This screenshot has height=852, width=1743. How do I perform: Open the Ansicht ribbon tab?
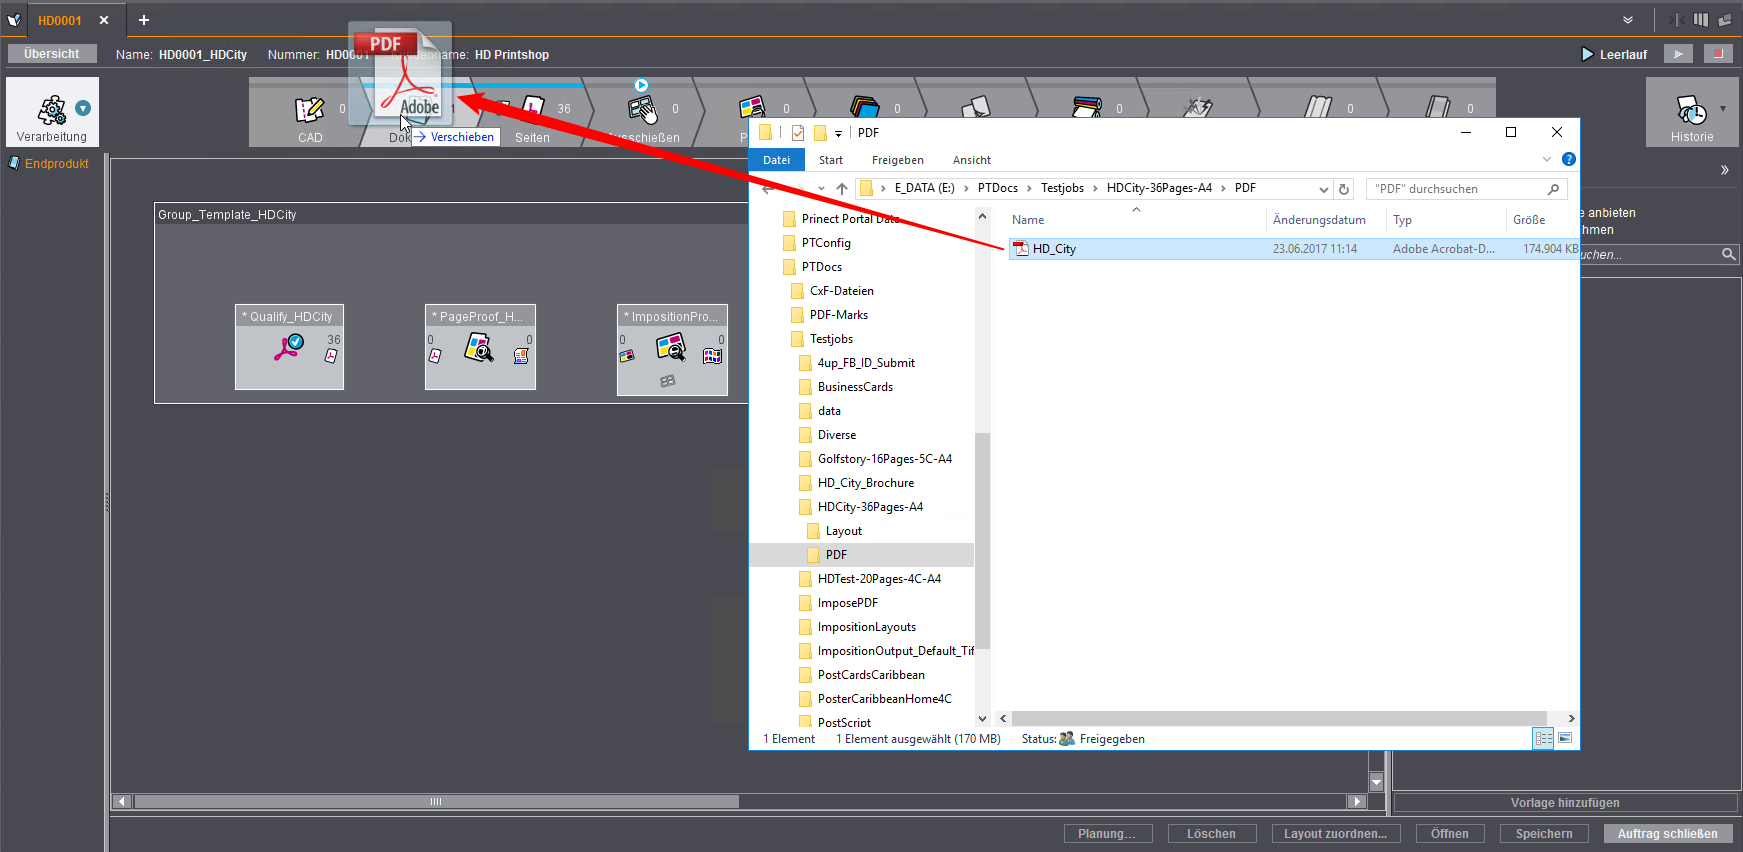[972, 160]
